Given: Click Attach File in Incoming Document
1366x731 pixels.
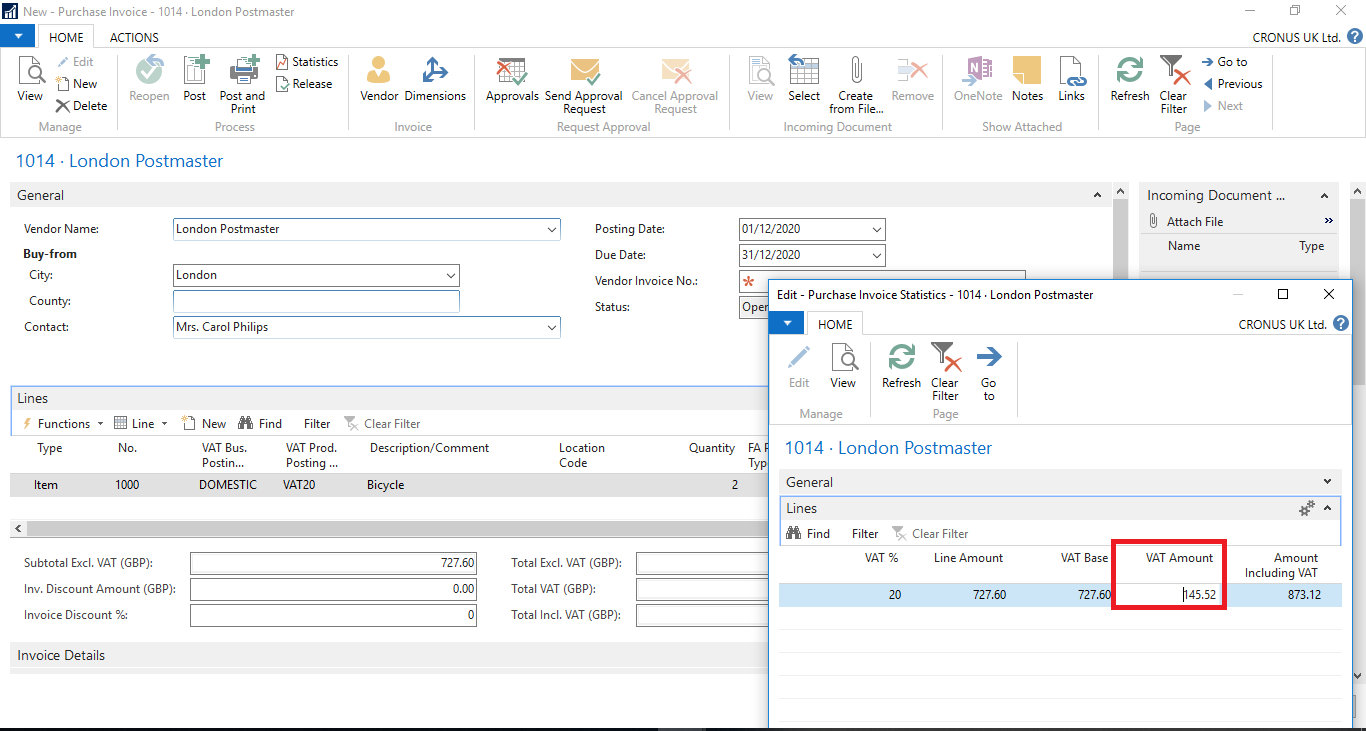Looking at the screenshot, I should click(1186, 222).
